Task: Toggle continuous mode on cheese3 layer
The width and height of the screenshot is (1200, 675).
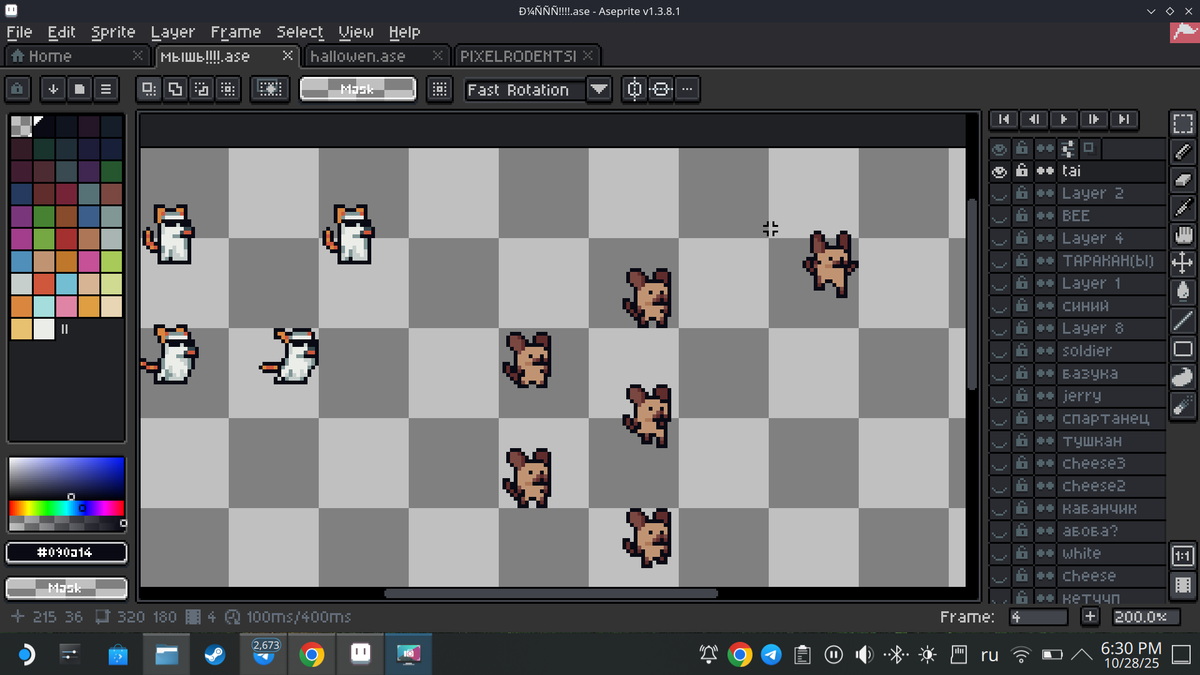Action: tap(1045, 464)
